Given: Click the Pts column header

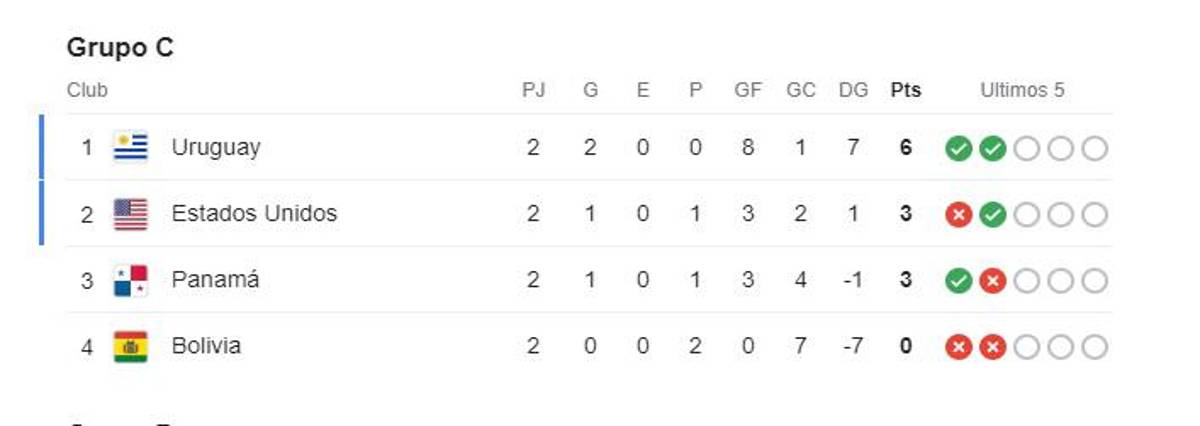Looking at the screenshot, I should pyautogui.click(x=906, y=91).
